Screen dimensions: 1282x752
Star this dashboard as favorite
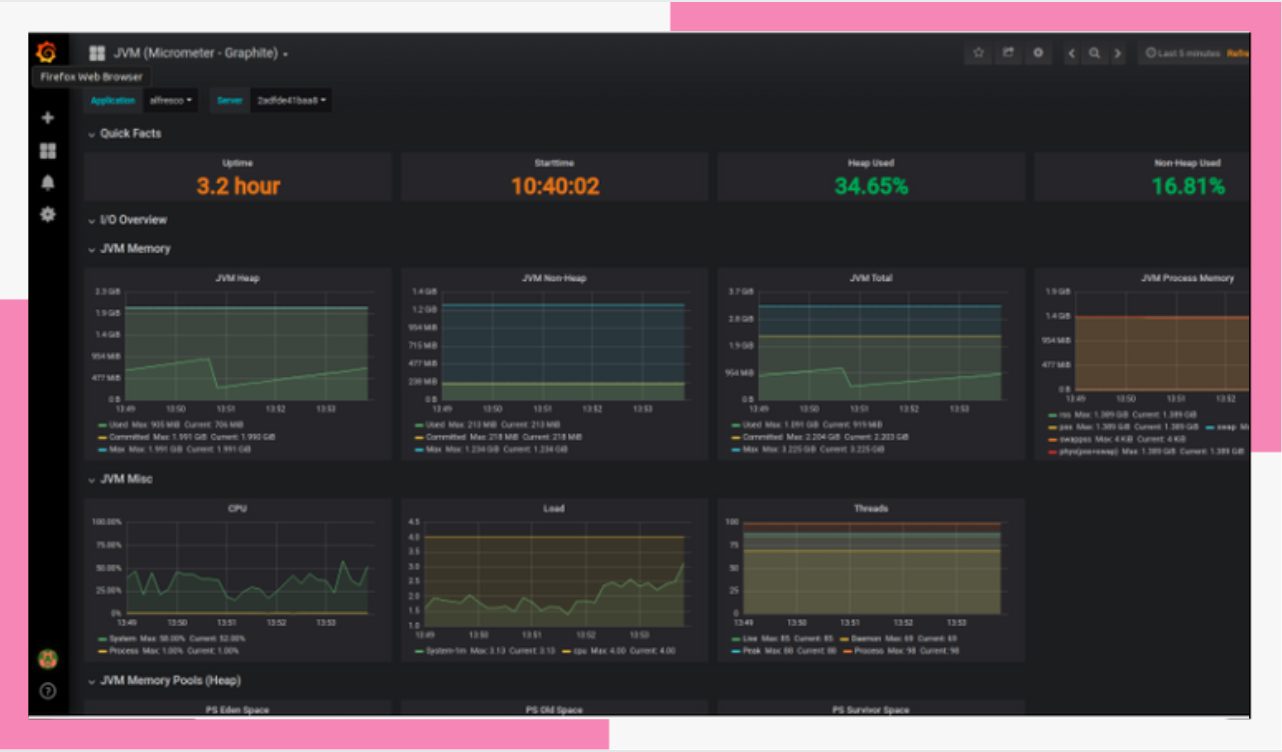979,53
